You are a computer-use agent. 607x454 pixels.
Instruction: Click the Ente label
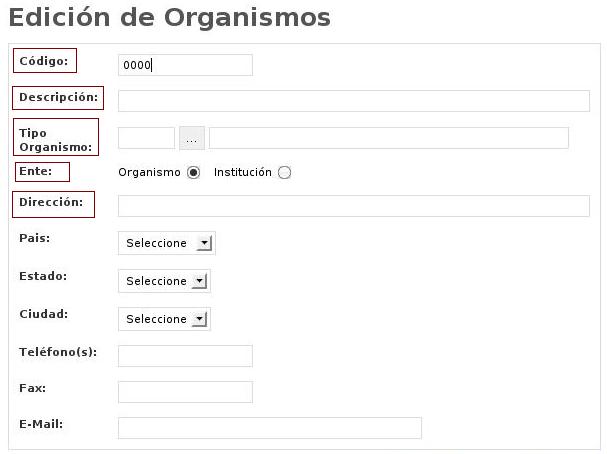pyautogui.click(x=36, y=171)
